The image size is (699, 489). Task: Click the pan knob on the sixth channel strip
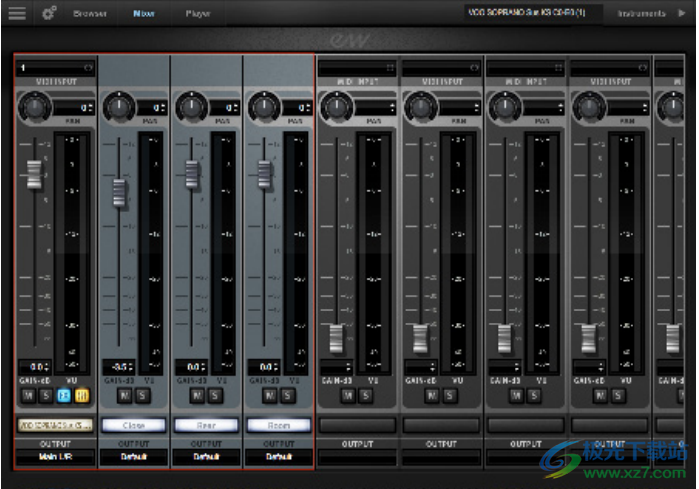click(x=421, y=107)
